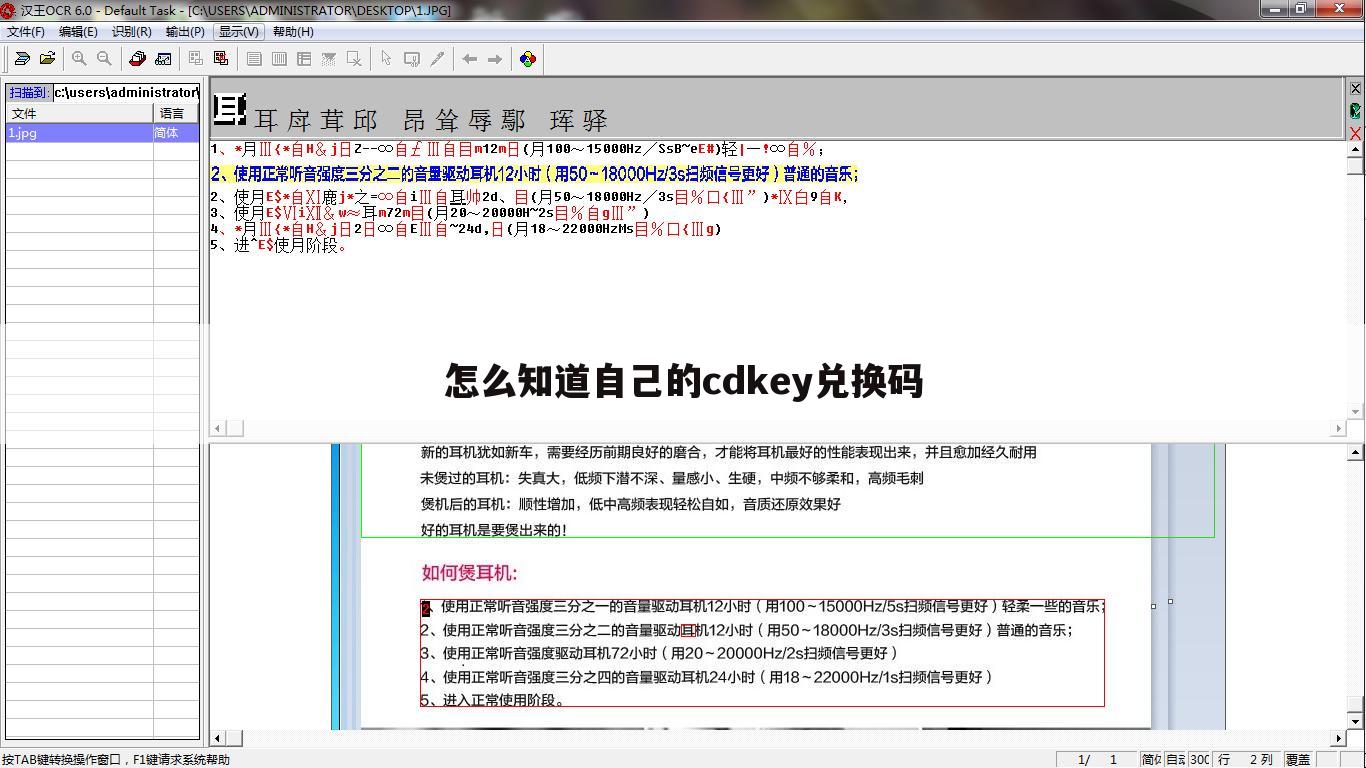The width and height of the screenshot is (1366, 768).
Task: Open the 识别(R) menu
Action: coord(131,32)
